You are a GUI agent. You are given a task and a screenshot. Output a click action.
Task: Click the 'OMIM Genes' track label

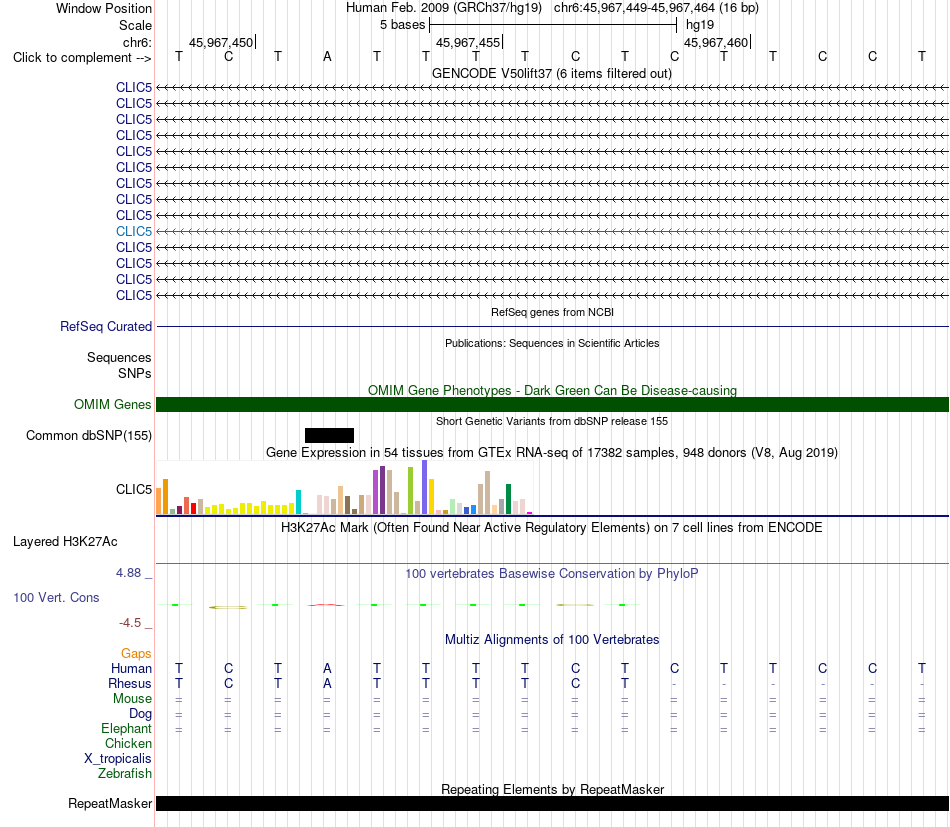pyautogui.click(x=113, y=404)
